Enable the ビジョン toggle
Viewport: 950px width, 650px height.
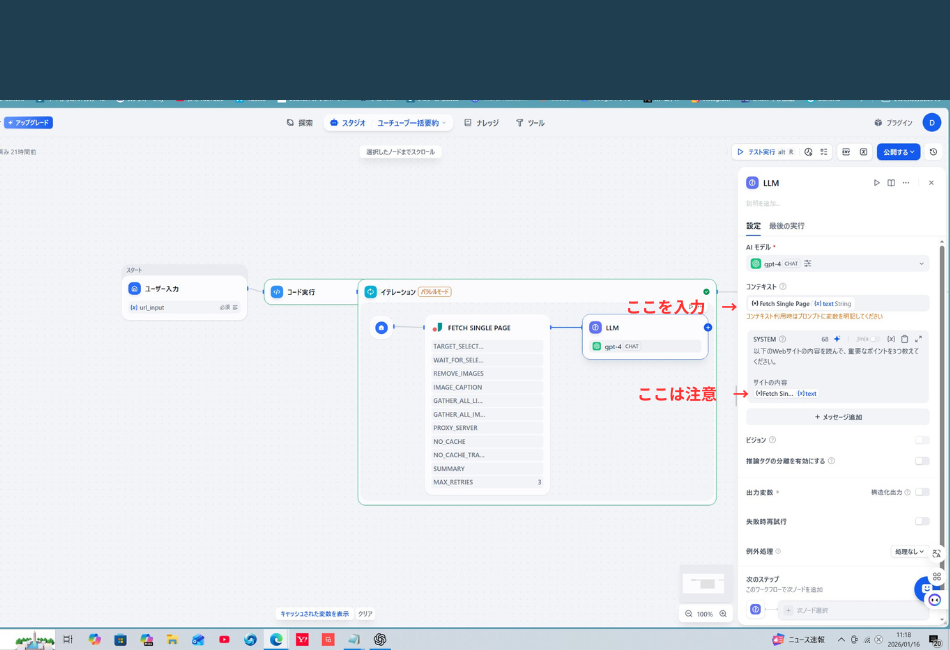921,440
